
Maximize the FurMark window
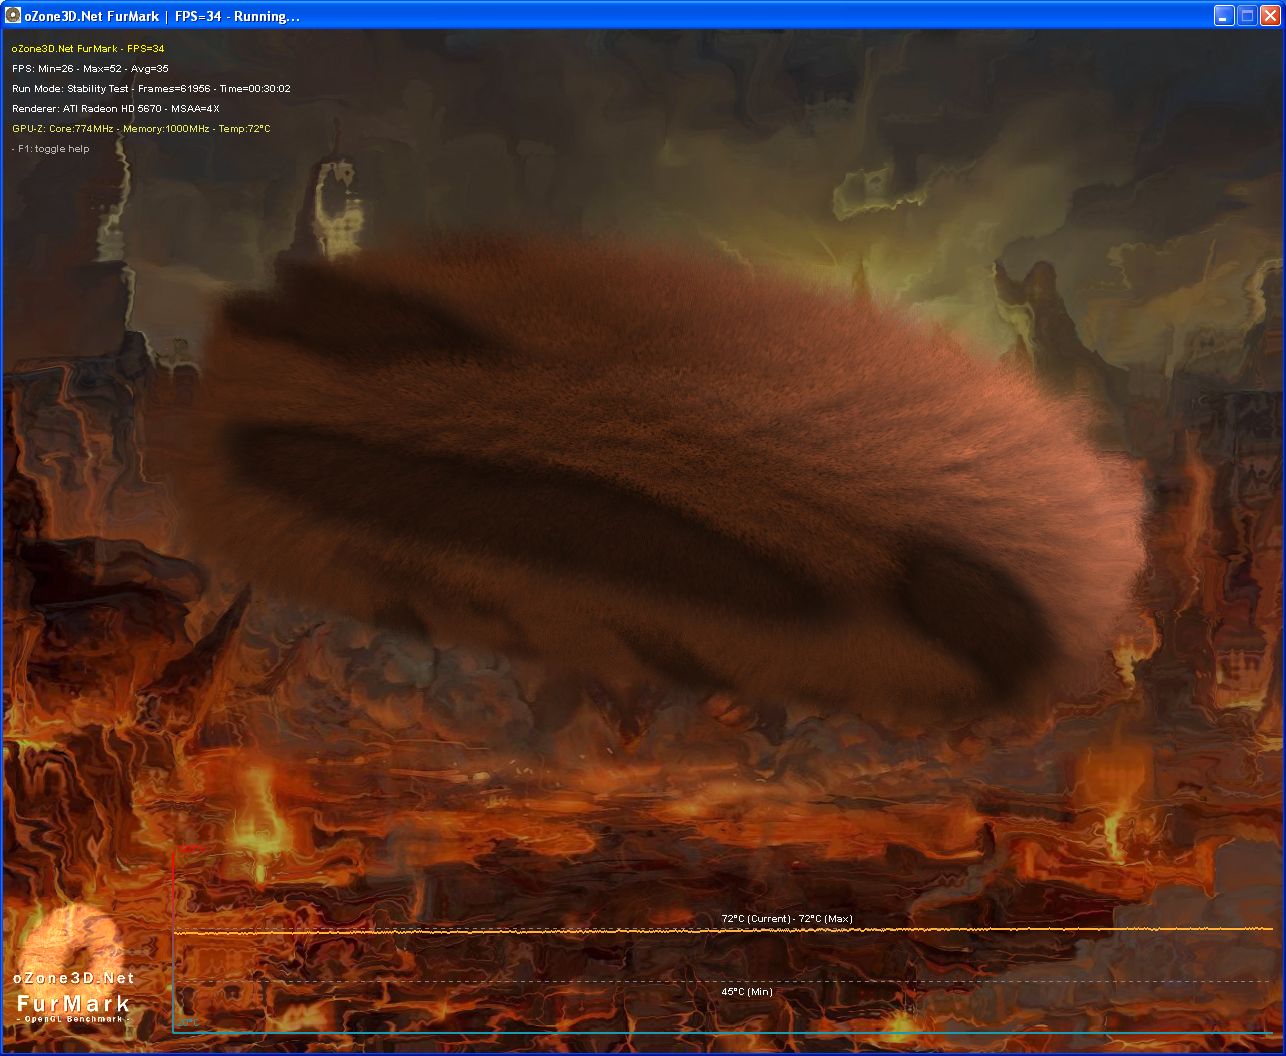(x=1247, y=15)
